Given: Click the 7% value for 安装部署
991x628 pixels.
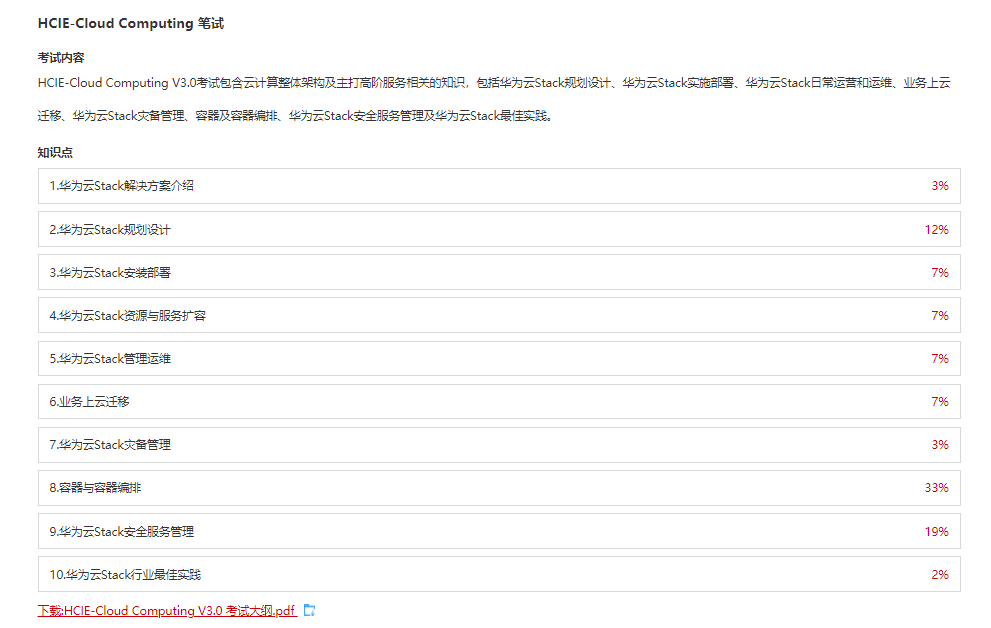Looking at the screenshot, I should click(940, 273).
